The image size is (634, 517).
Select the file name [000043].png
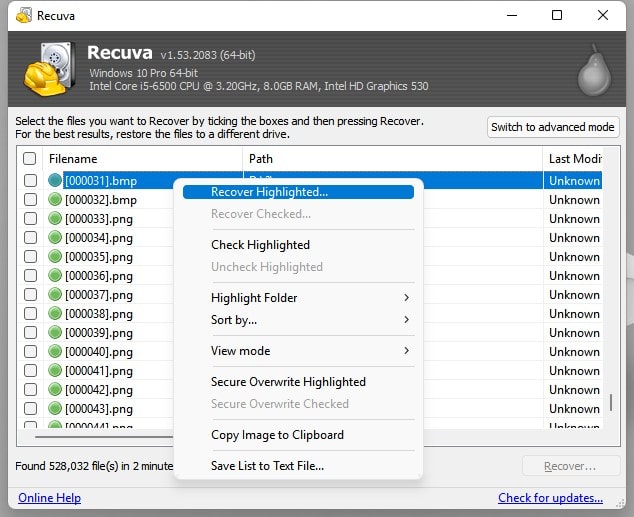click(99, 409)
